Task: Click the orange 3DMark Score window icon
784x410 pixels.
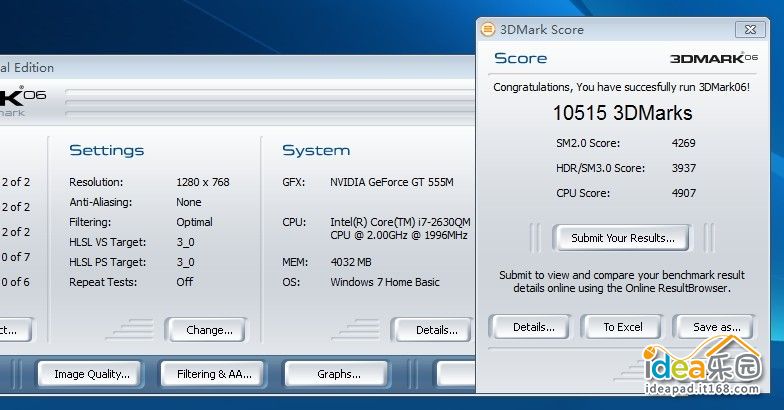Action: click(488, 30)
